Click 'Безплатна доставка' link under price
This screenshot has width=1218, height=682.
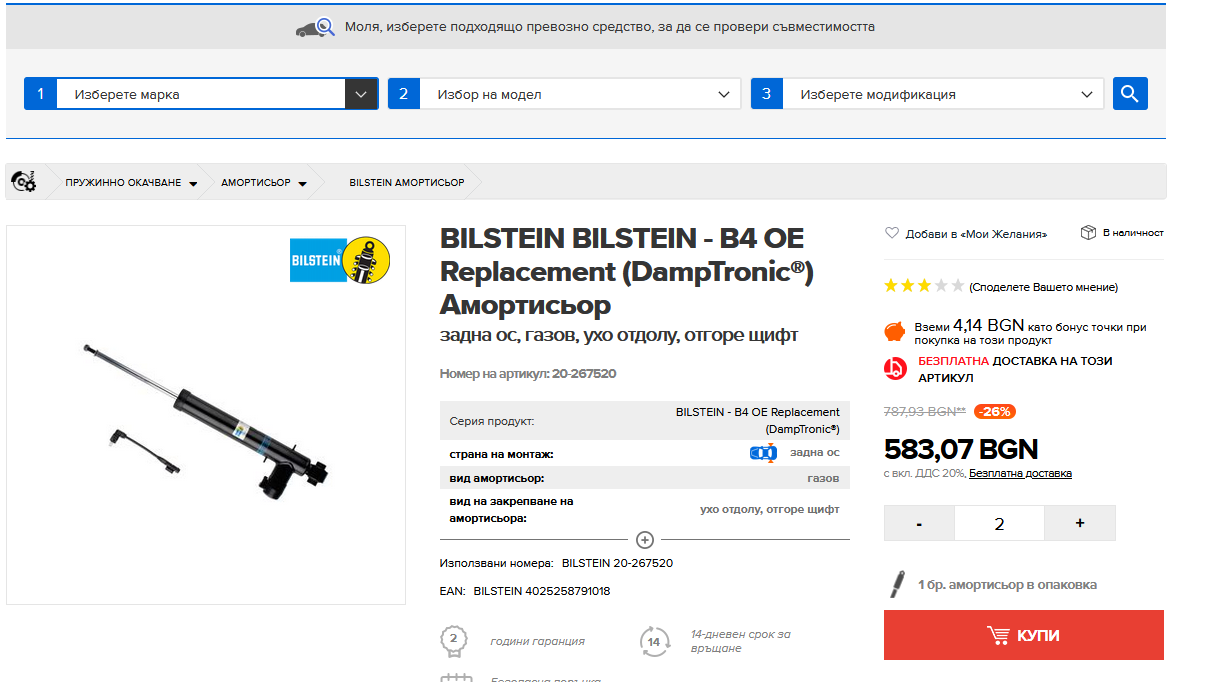[x=1020, y=473]
